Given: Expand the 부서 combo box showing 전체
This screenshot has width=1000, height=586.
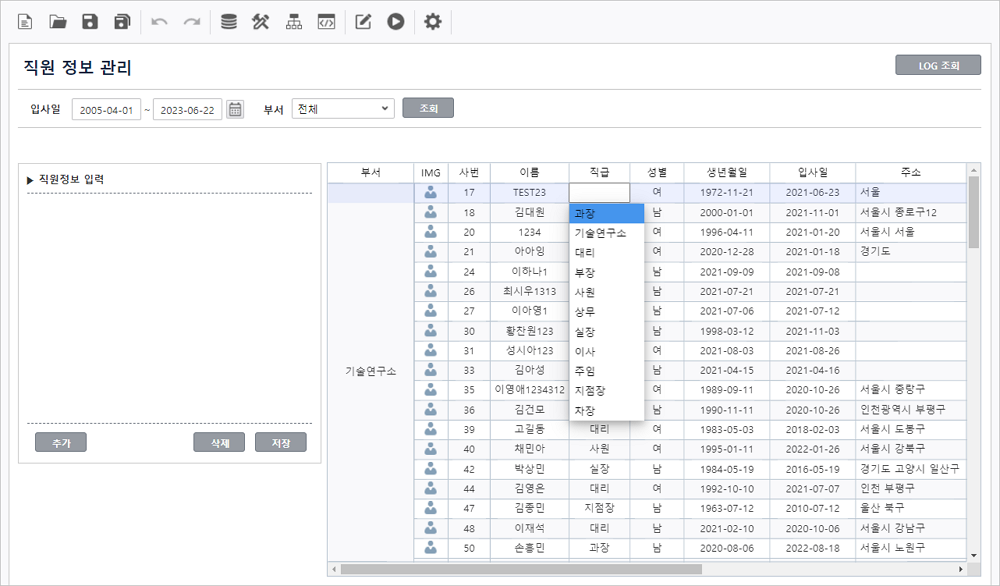Looking at the screenshot, I should coord(343,109).
